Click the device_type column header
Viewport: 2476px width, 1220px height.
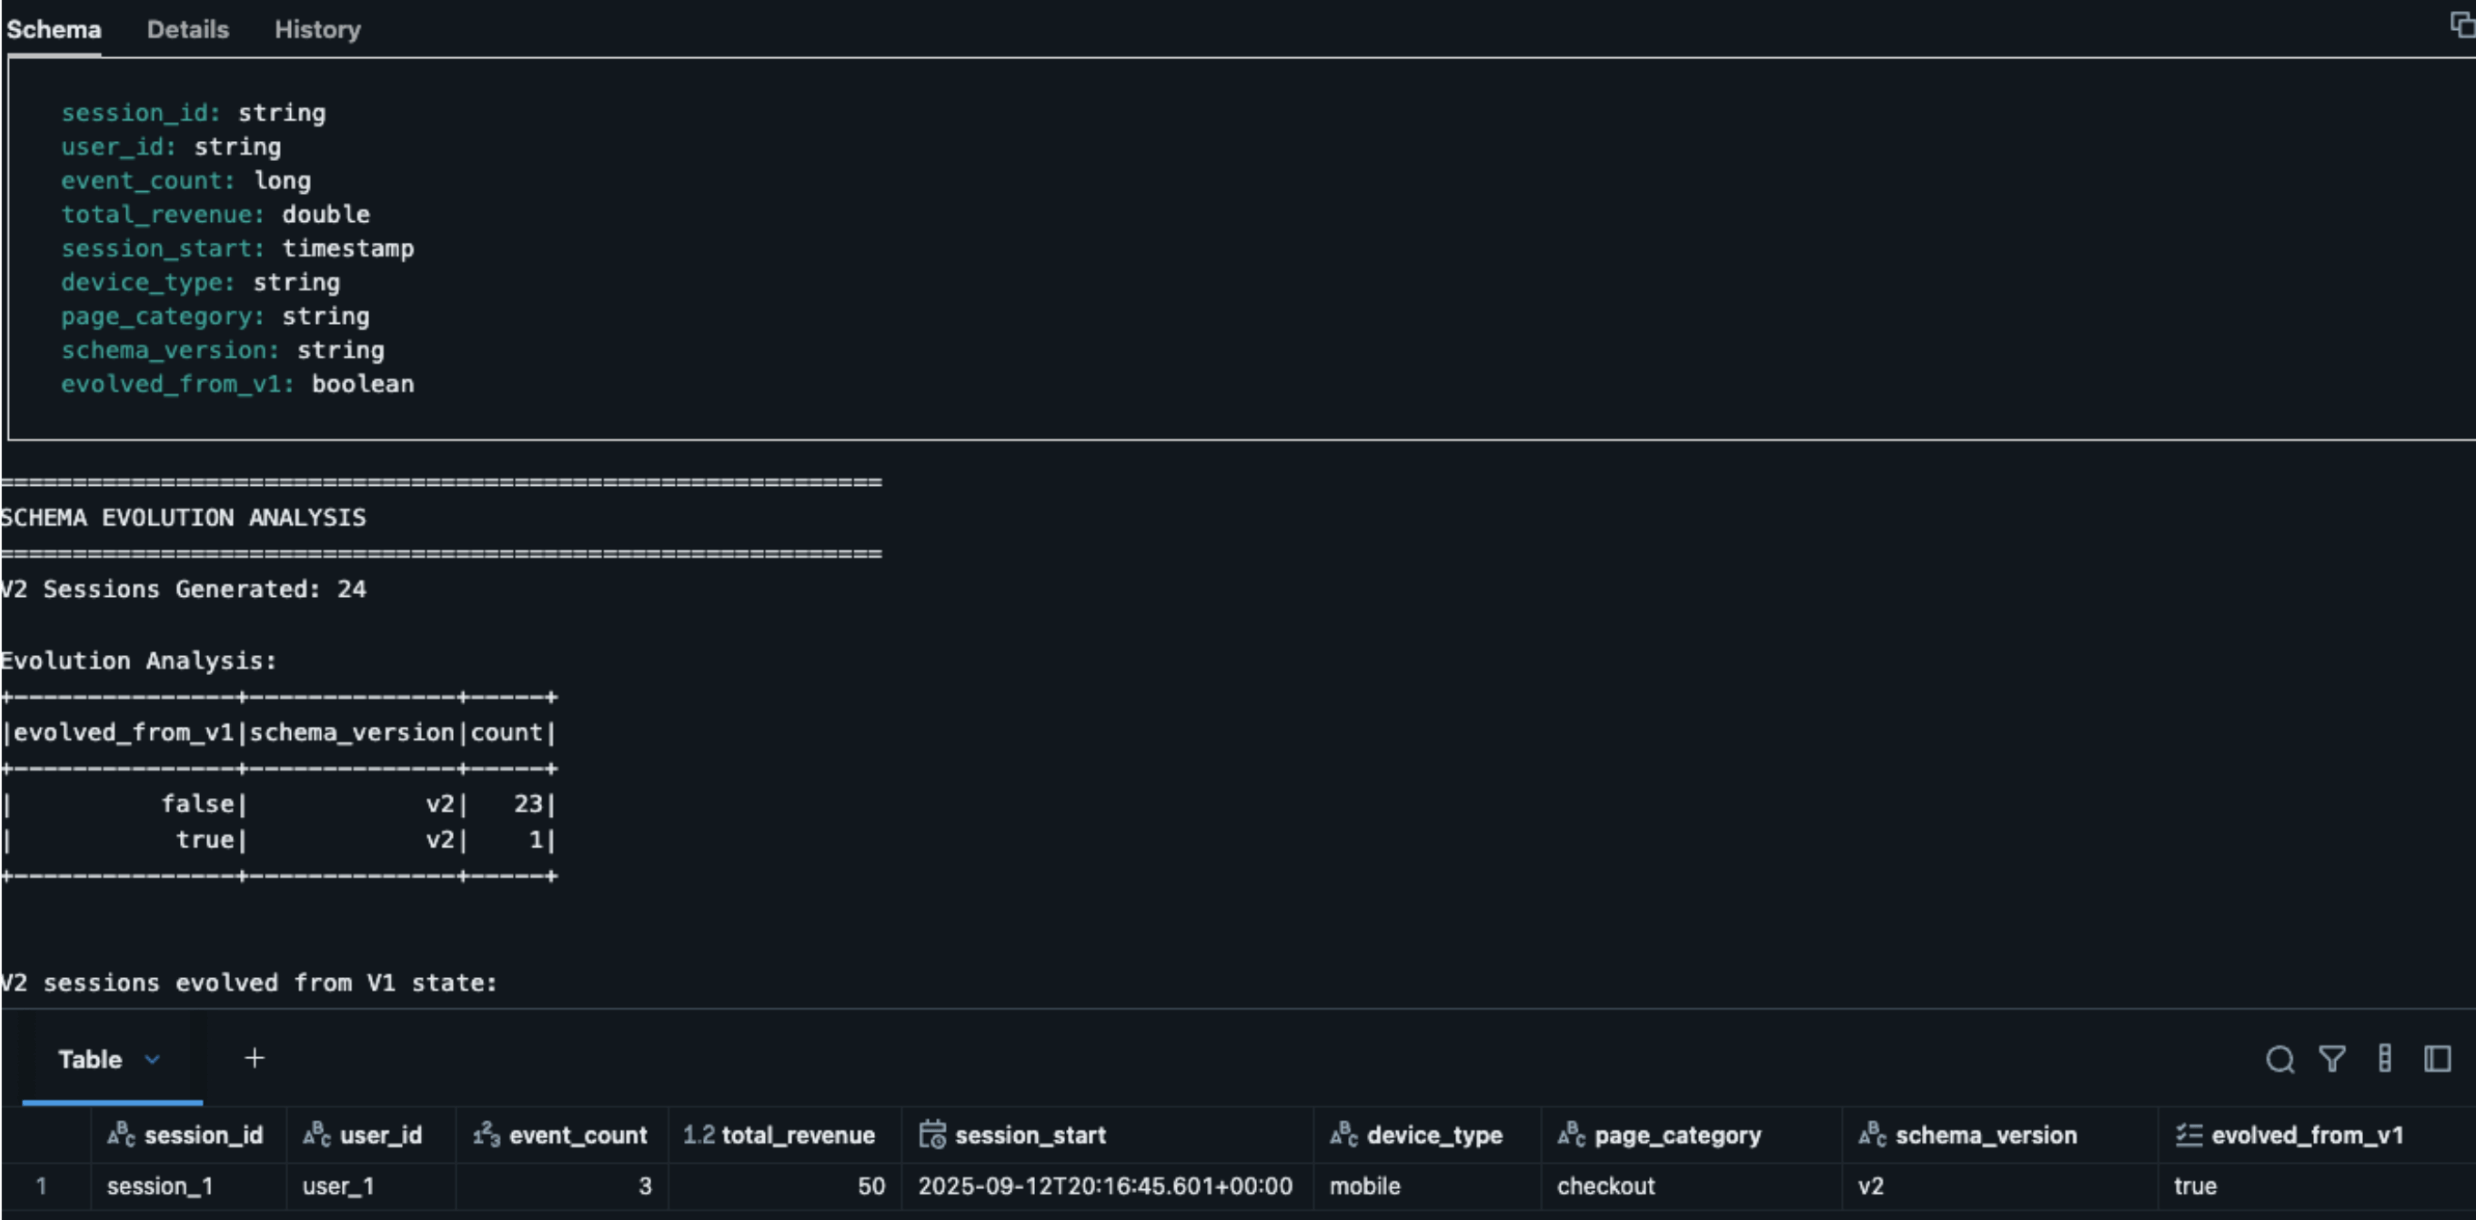click(1434, 1135)
